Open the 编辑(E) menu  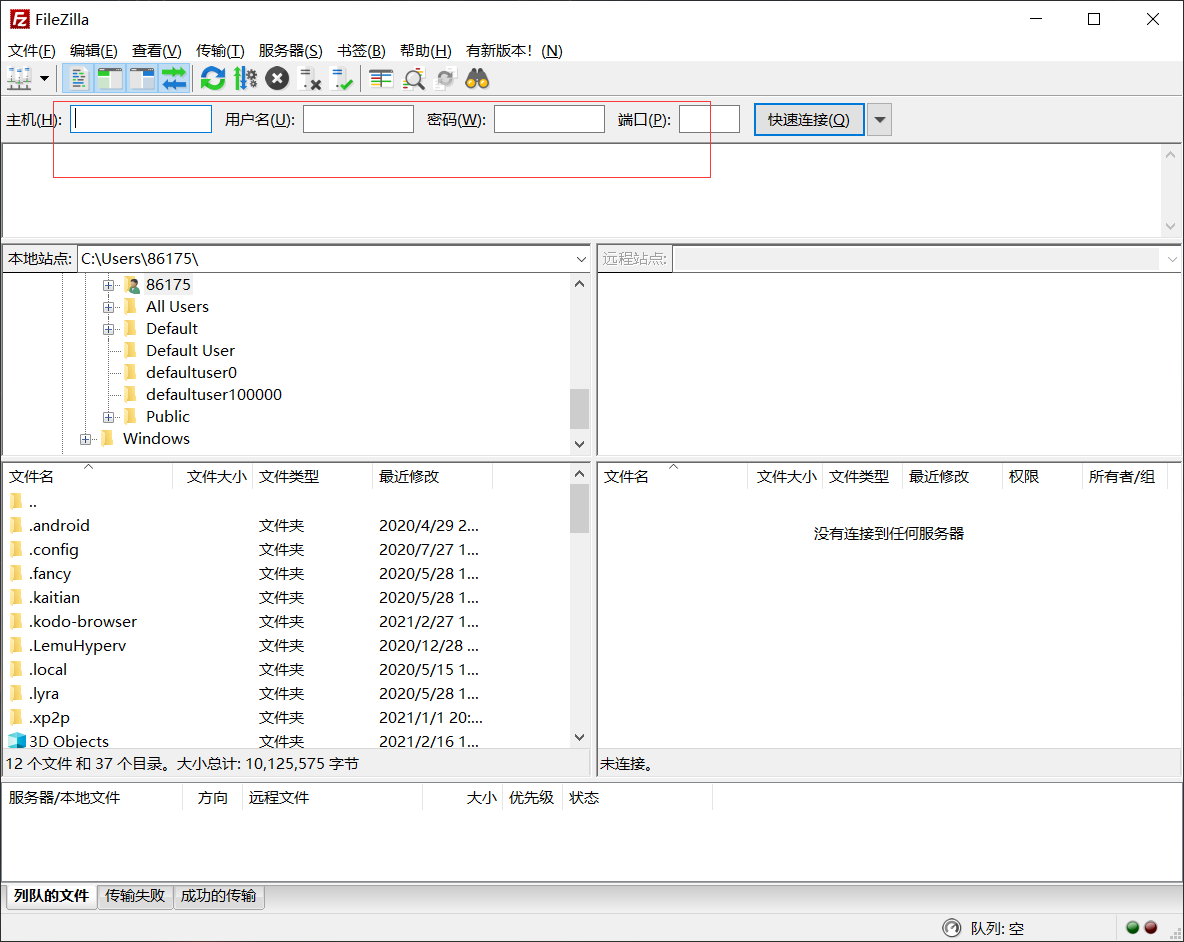[x=94, y=51]
